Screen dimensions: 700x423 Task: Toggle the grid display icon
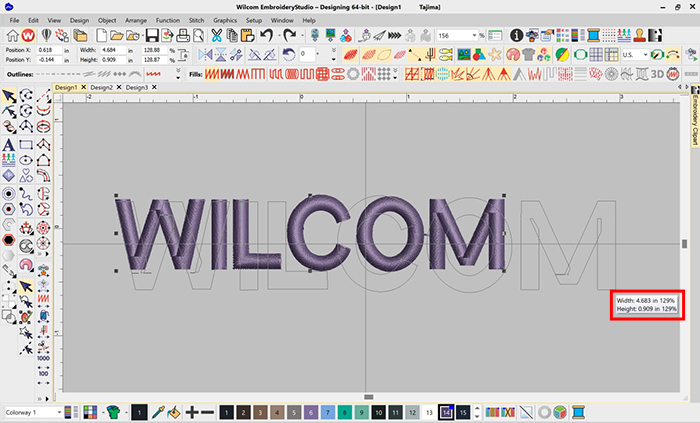coord(596,55)
